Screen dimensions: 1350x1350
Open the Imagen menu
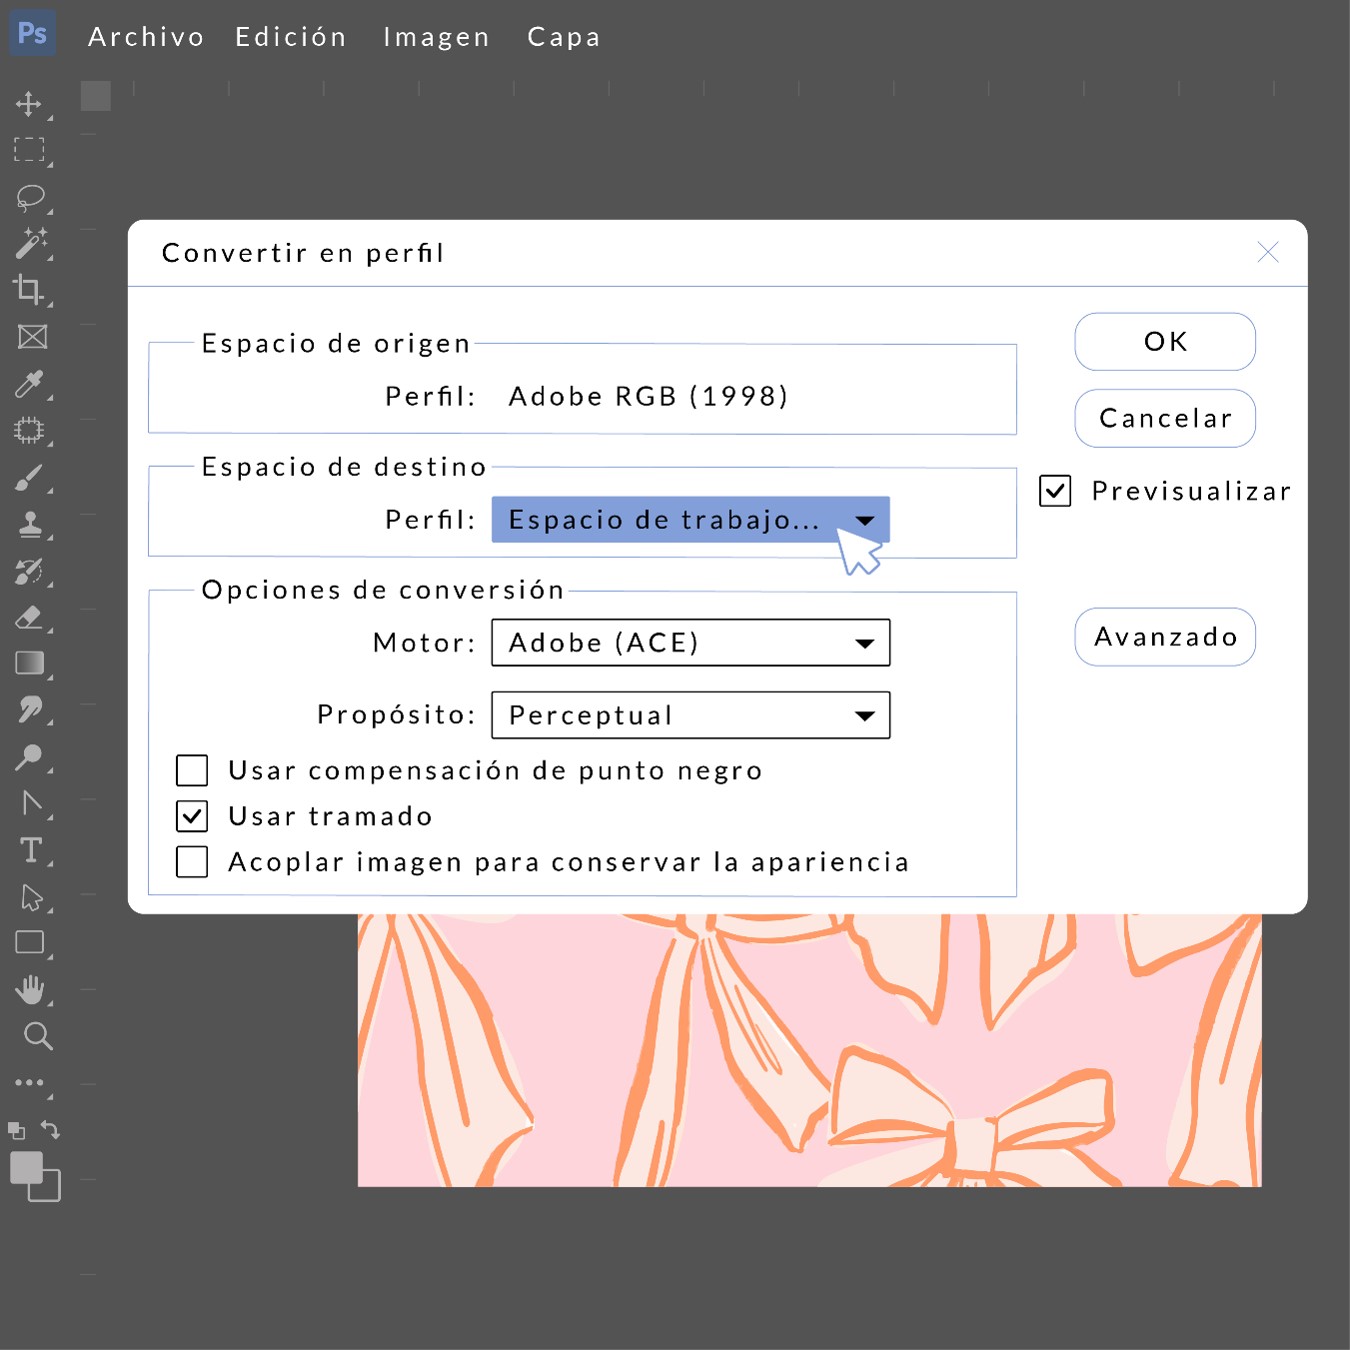point(437,37)
